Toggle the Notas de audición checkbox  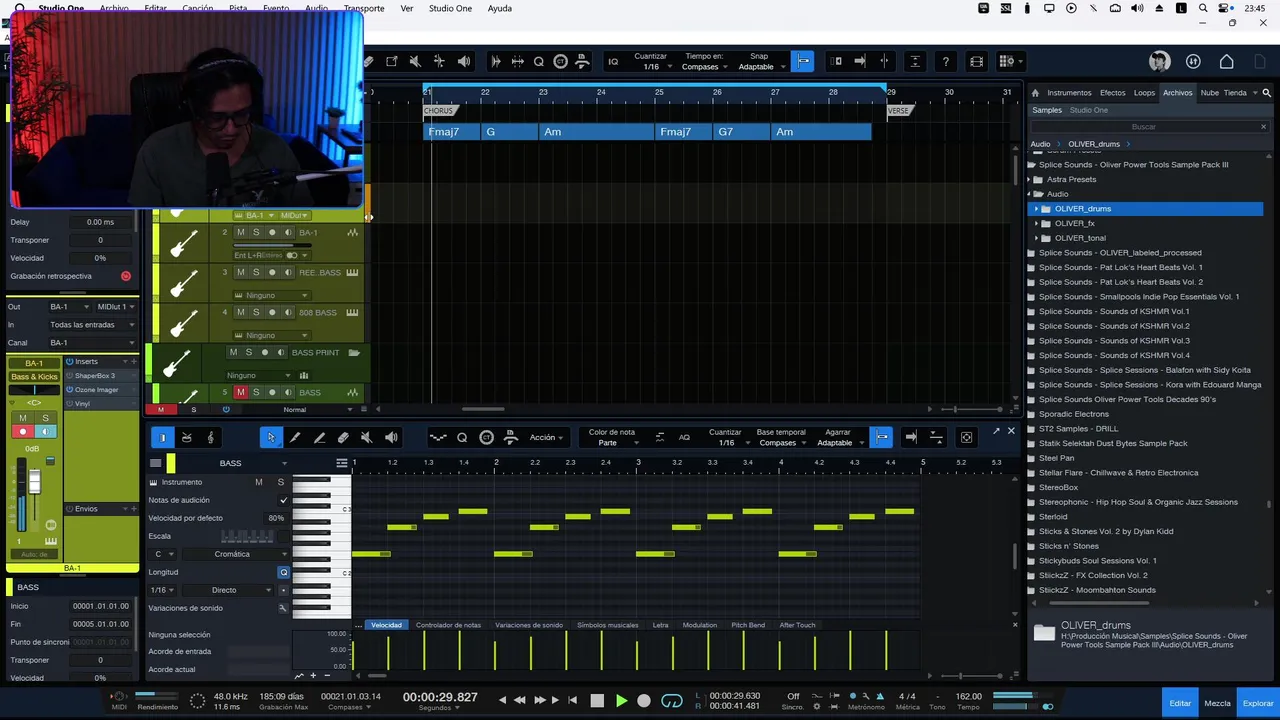pyautogui.click(x=284, y=500)
